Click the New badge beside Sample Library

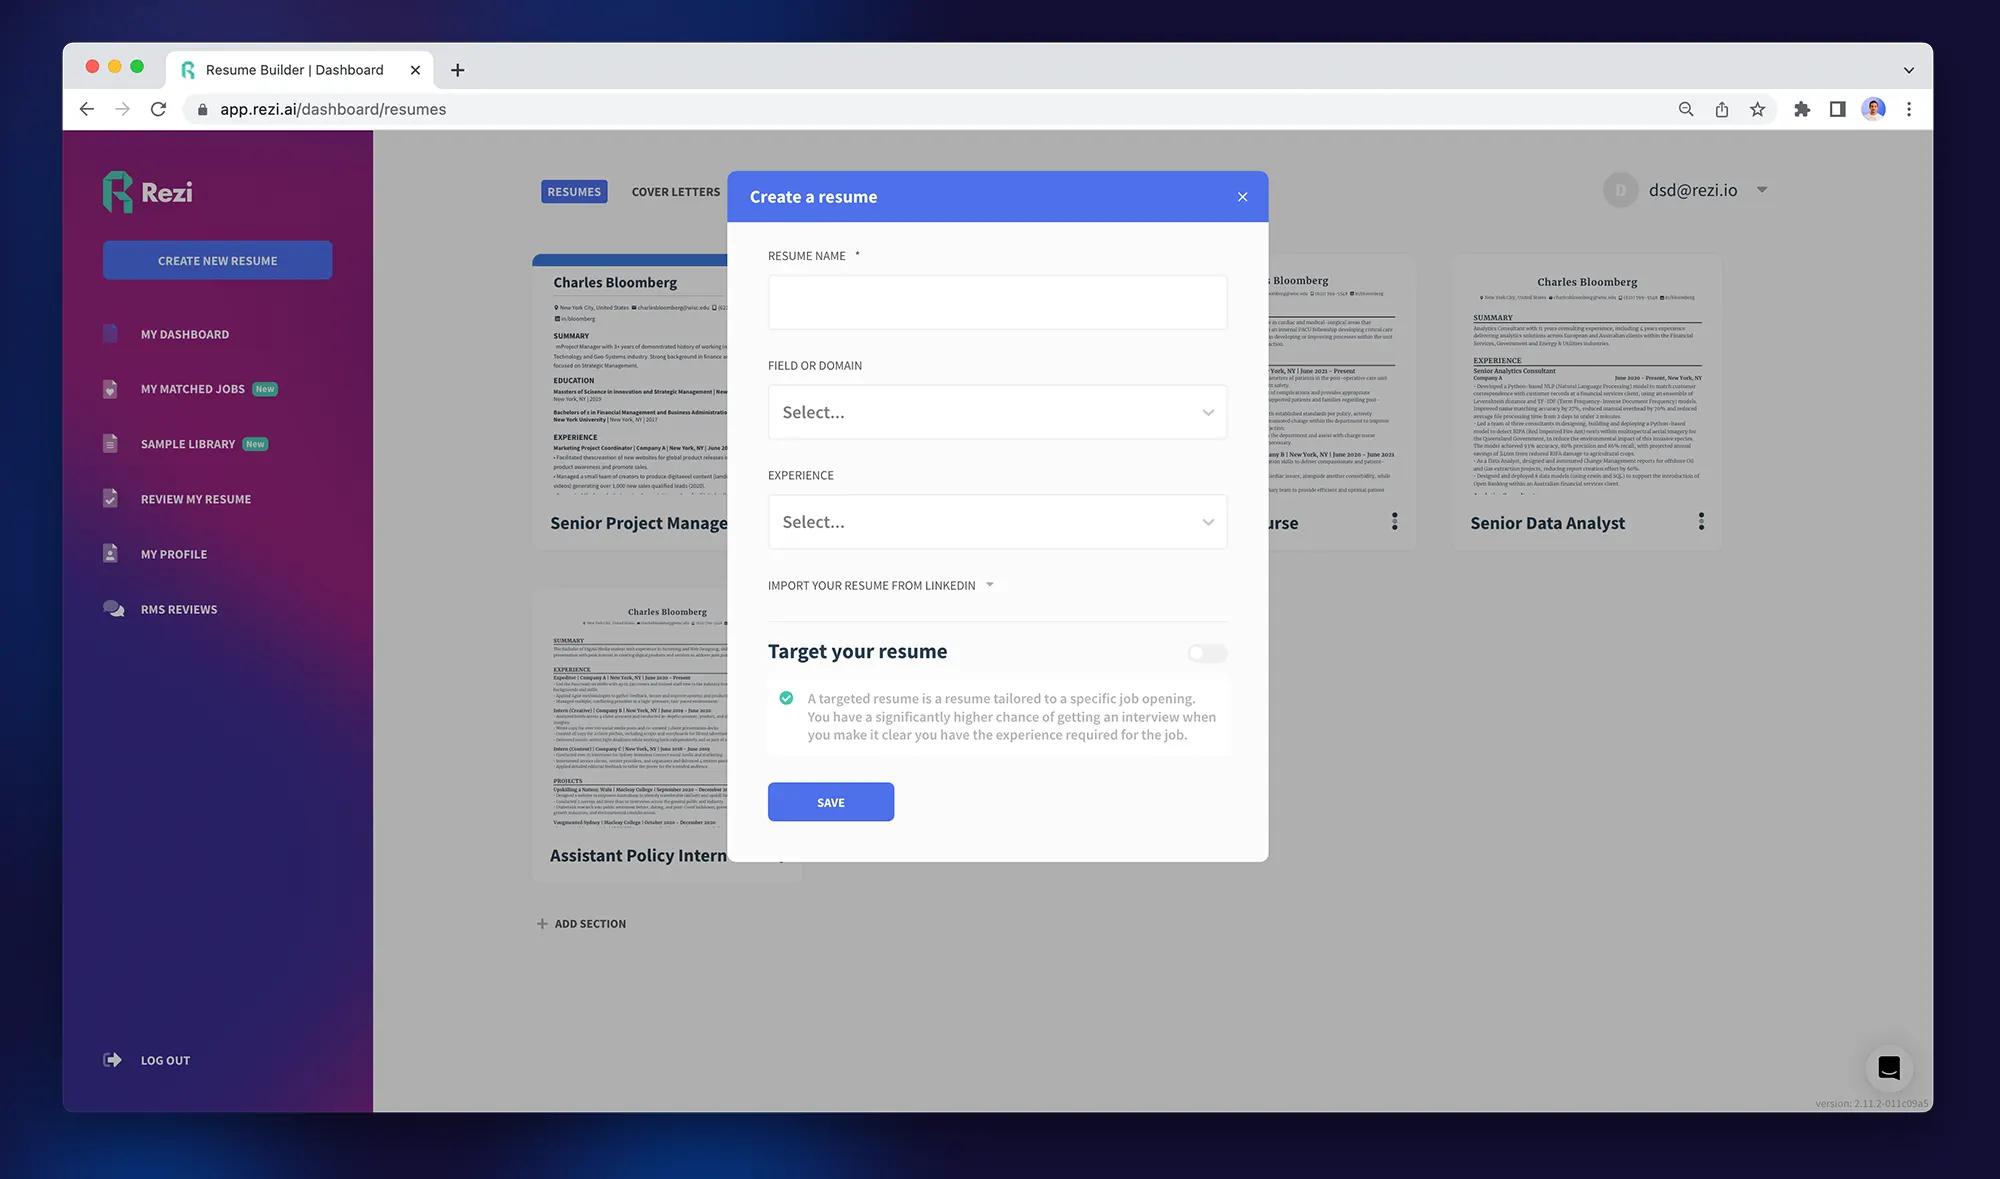coord(256,444)
